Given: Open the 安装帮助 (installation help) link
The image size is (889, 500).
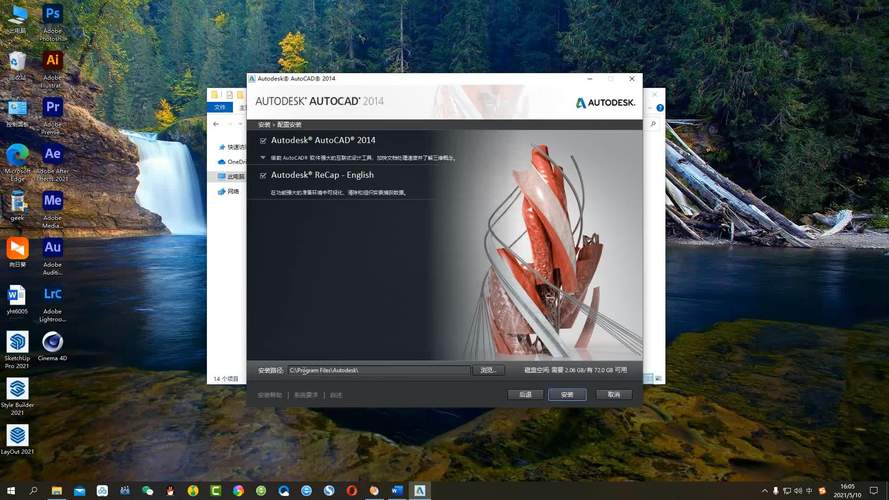Looking at the screenshot, I should [x=271, y=395].
